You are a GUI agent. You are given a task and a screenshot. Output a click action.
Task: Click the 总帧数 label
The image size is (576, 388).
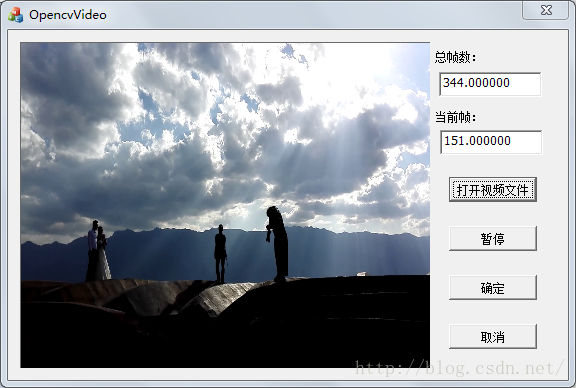456,57
